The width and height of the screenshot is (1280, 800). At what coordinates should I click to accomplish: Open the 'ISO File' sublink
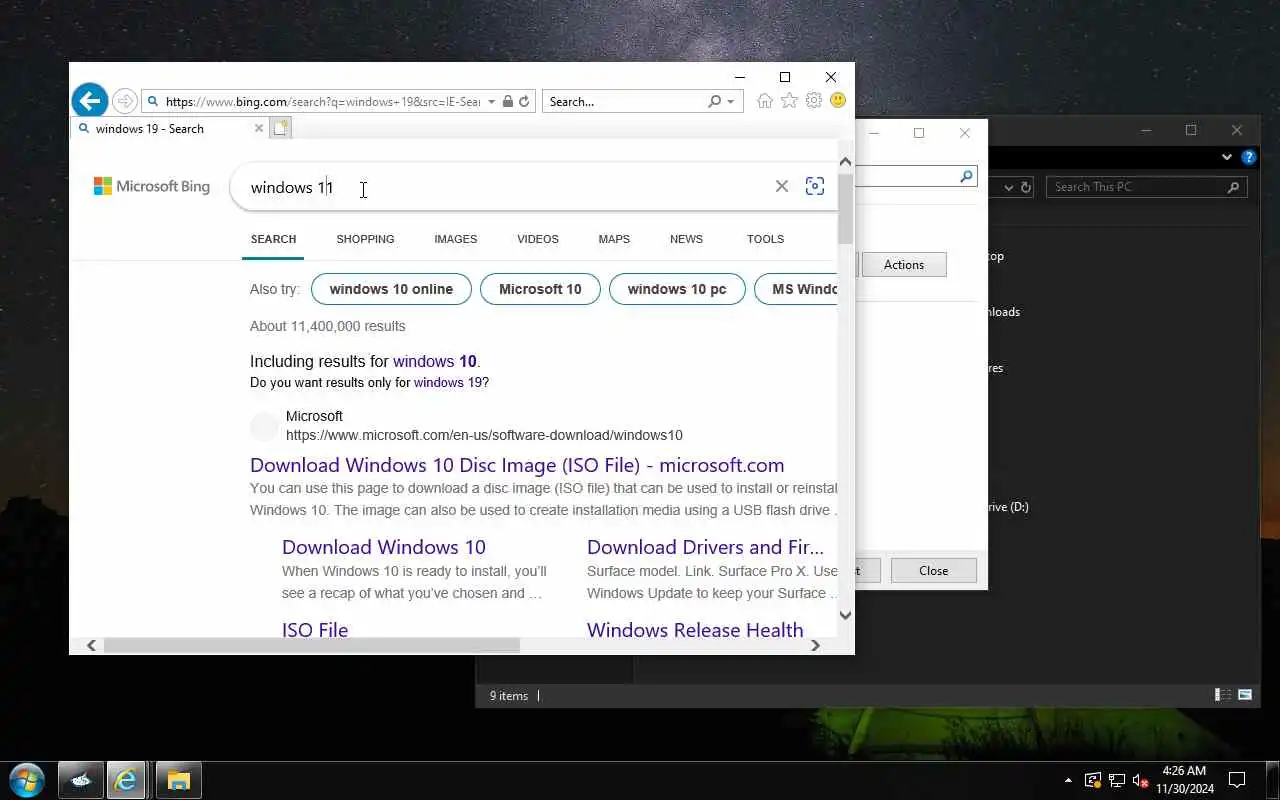click(315, 630)
